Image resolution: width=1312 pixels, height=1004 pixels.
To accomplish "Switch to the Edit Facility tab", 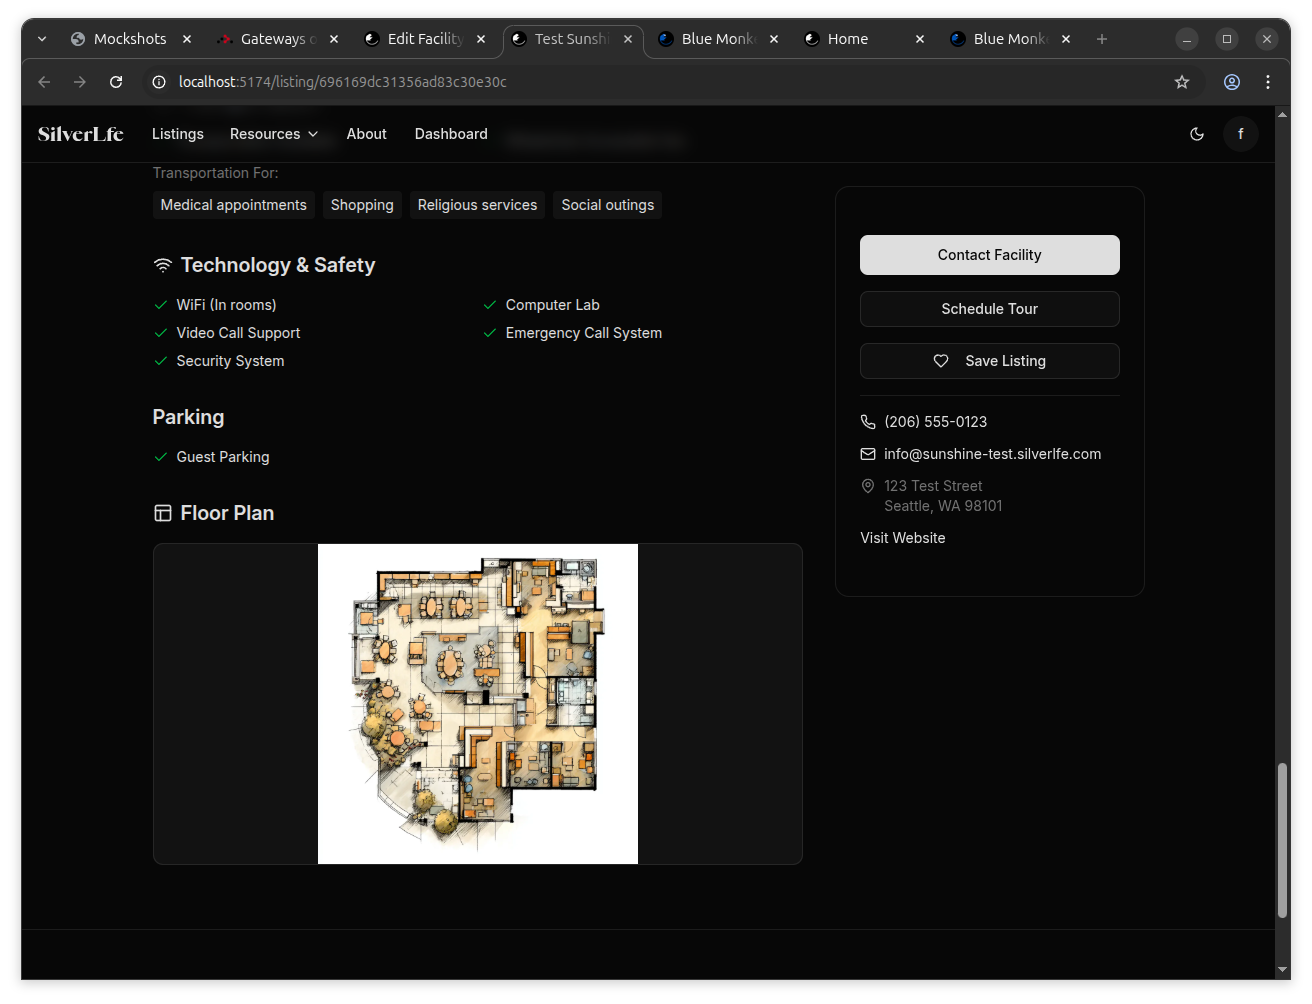I will tap(425, 39).
